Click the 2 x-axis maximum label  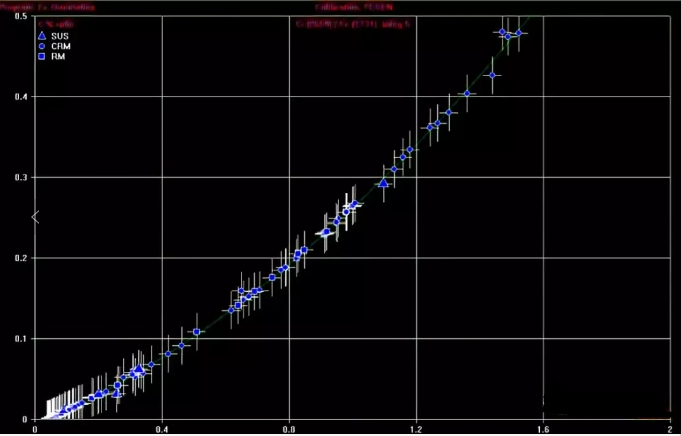[x=669, y=428]
